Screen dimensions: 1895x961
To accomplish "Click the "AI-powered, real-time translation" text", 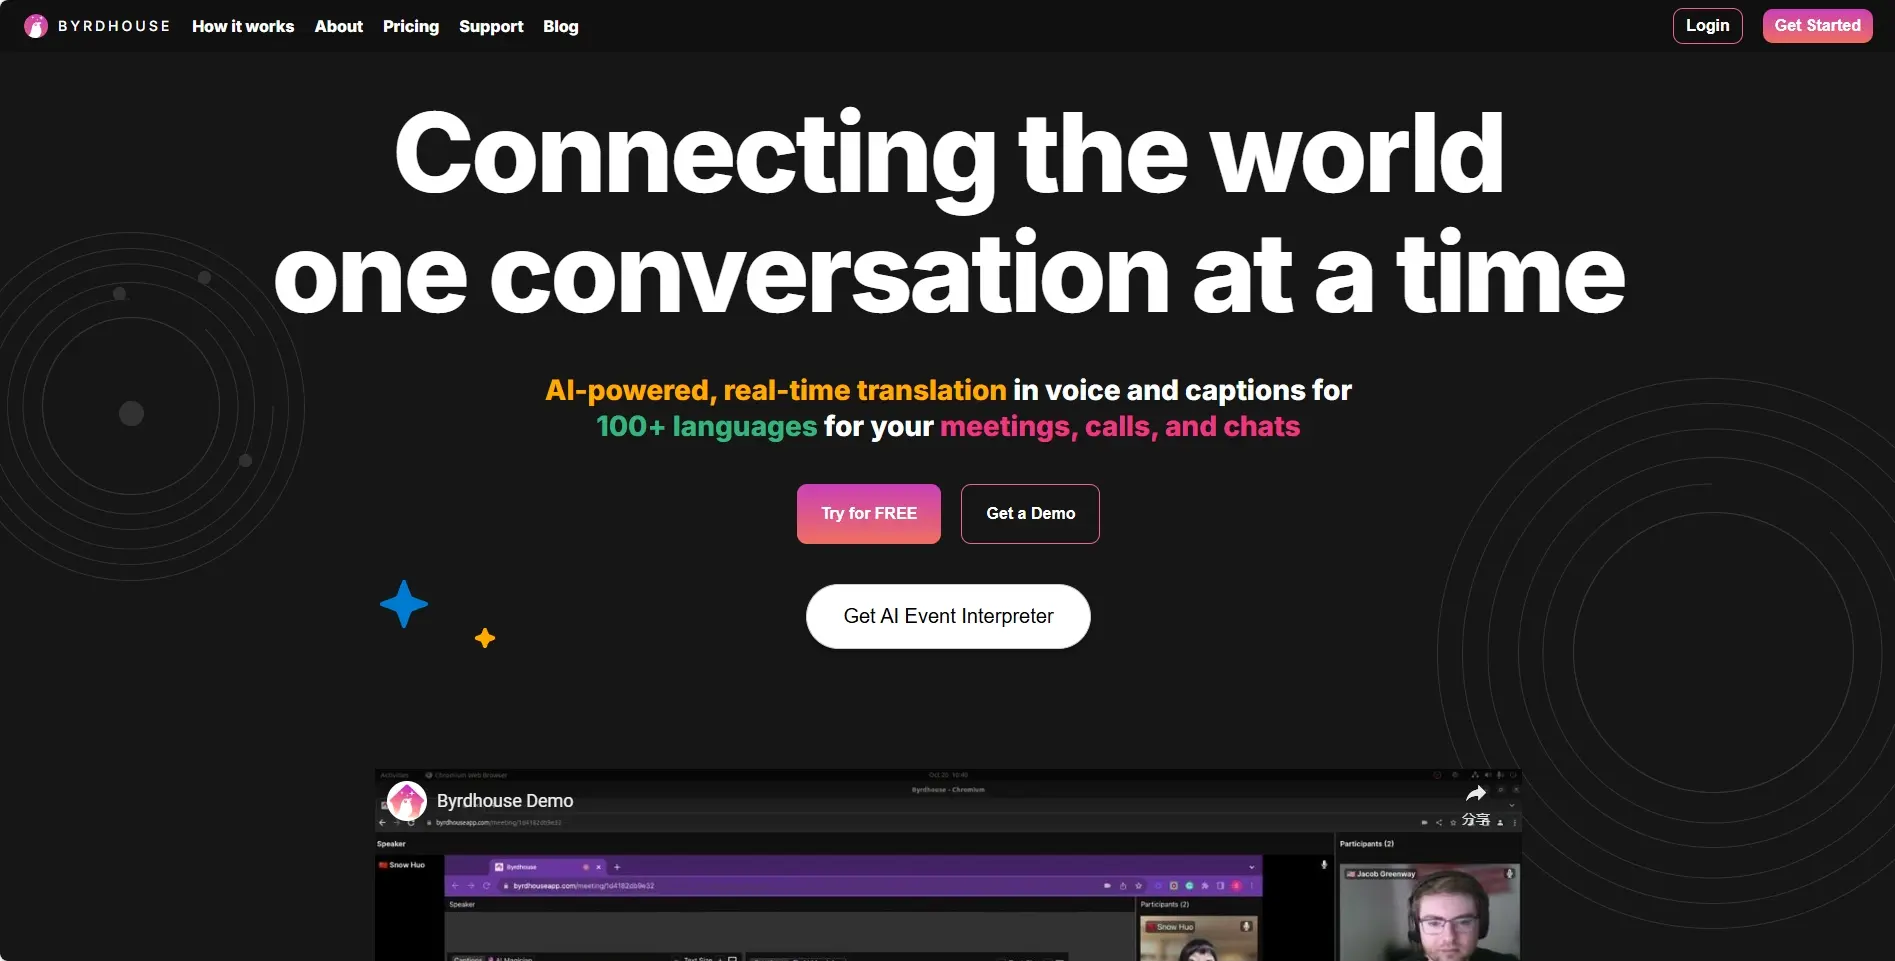I will (775, 390).
